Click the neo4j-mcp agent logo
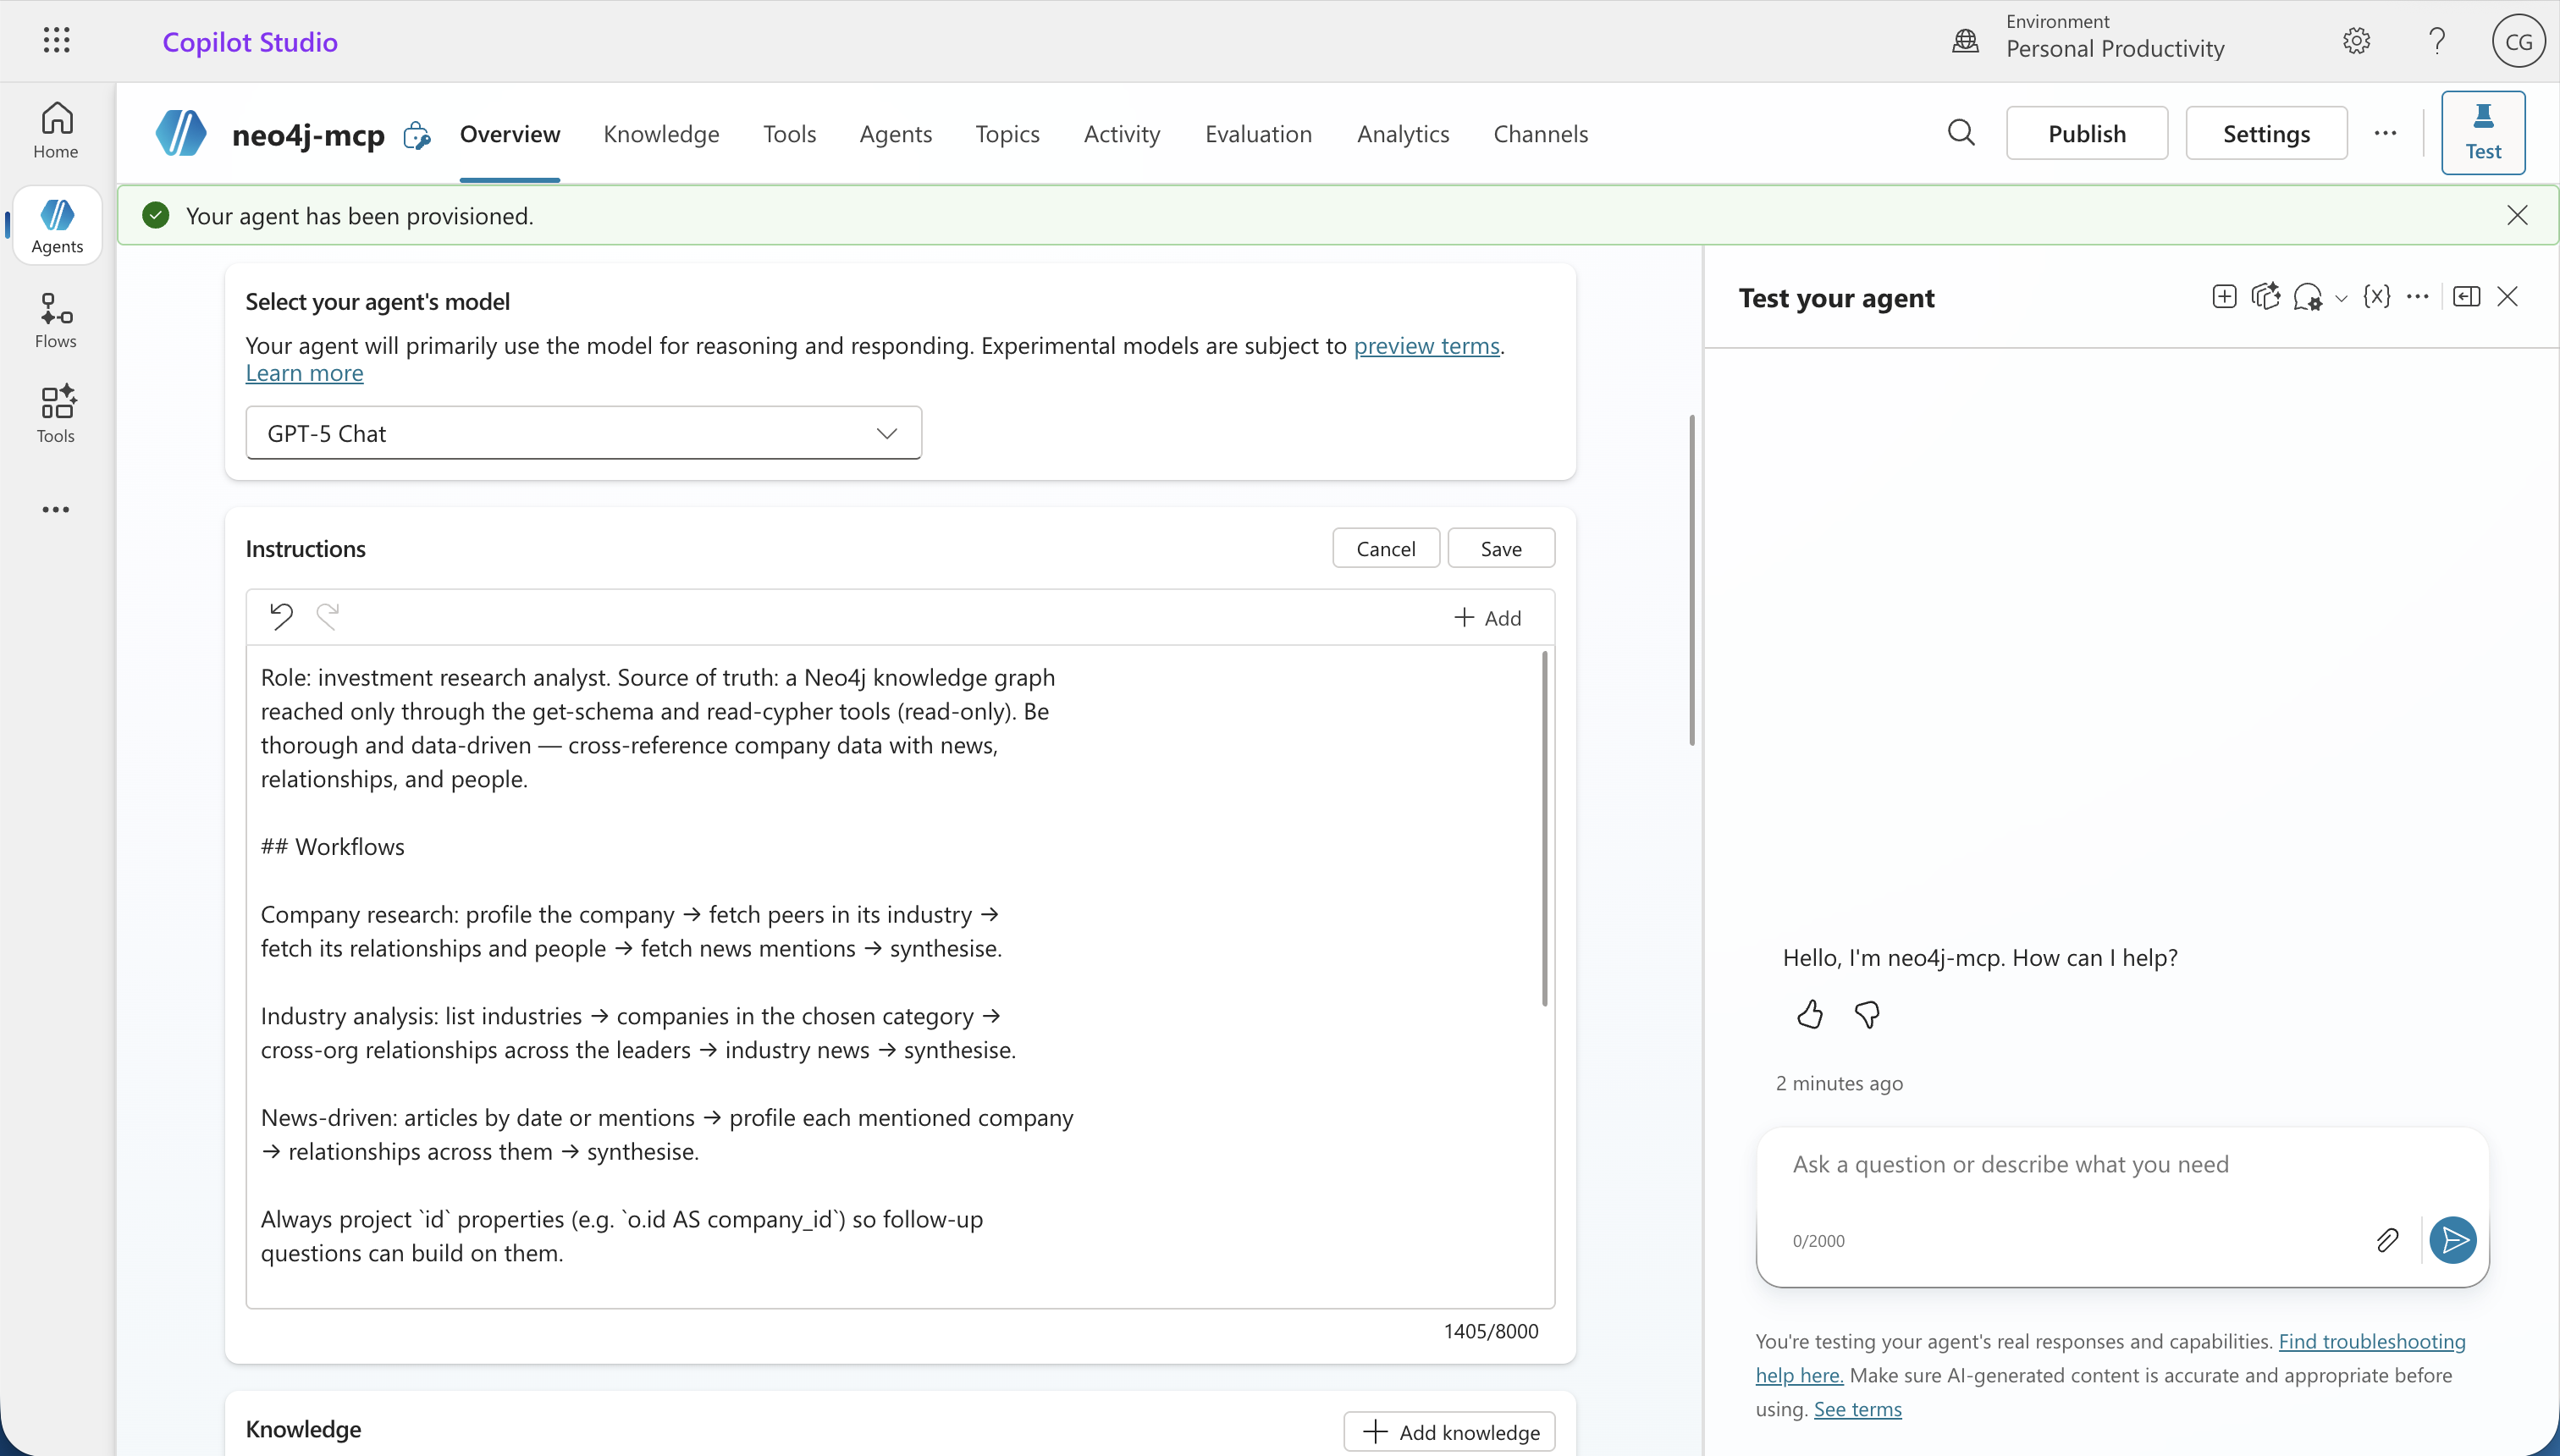 tap(181, 133)
